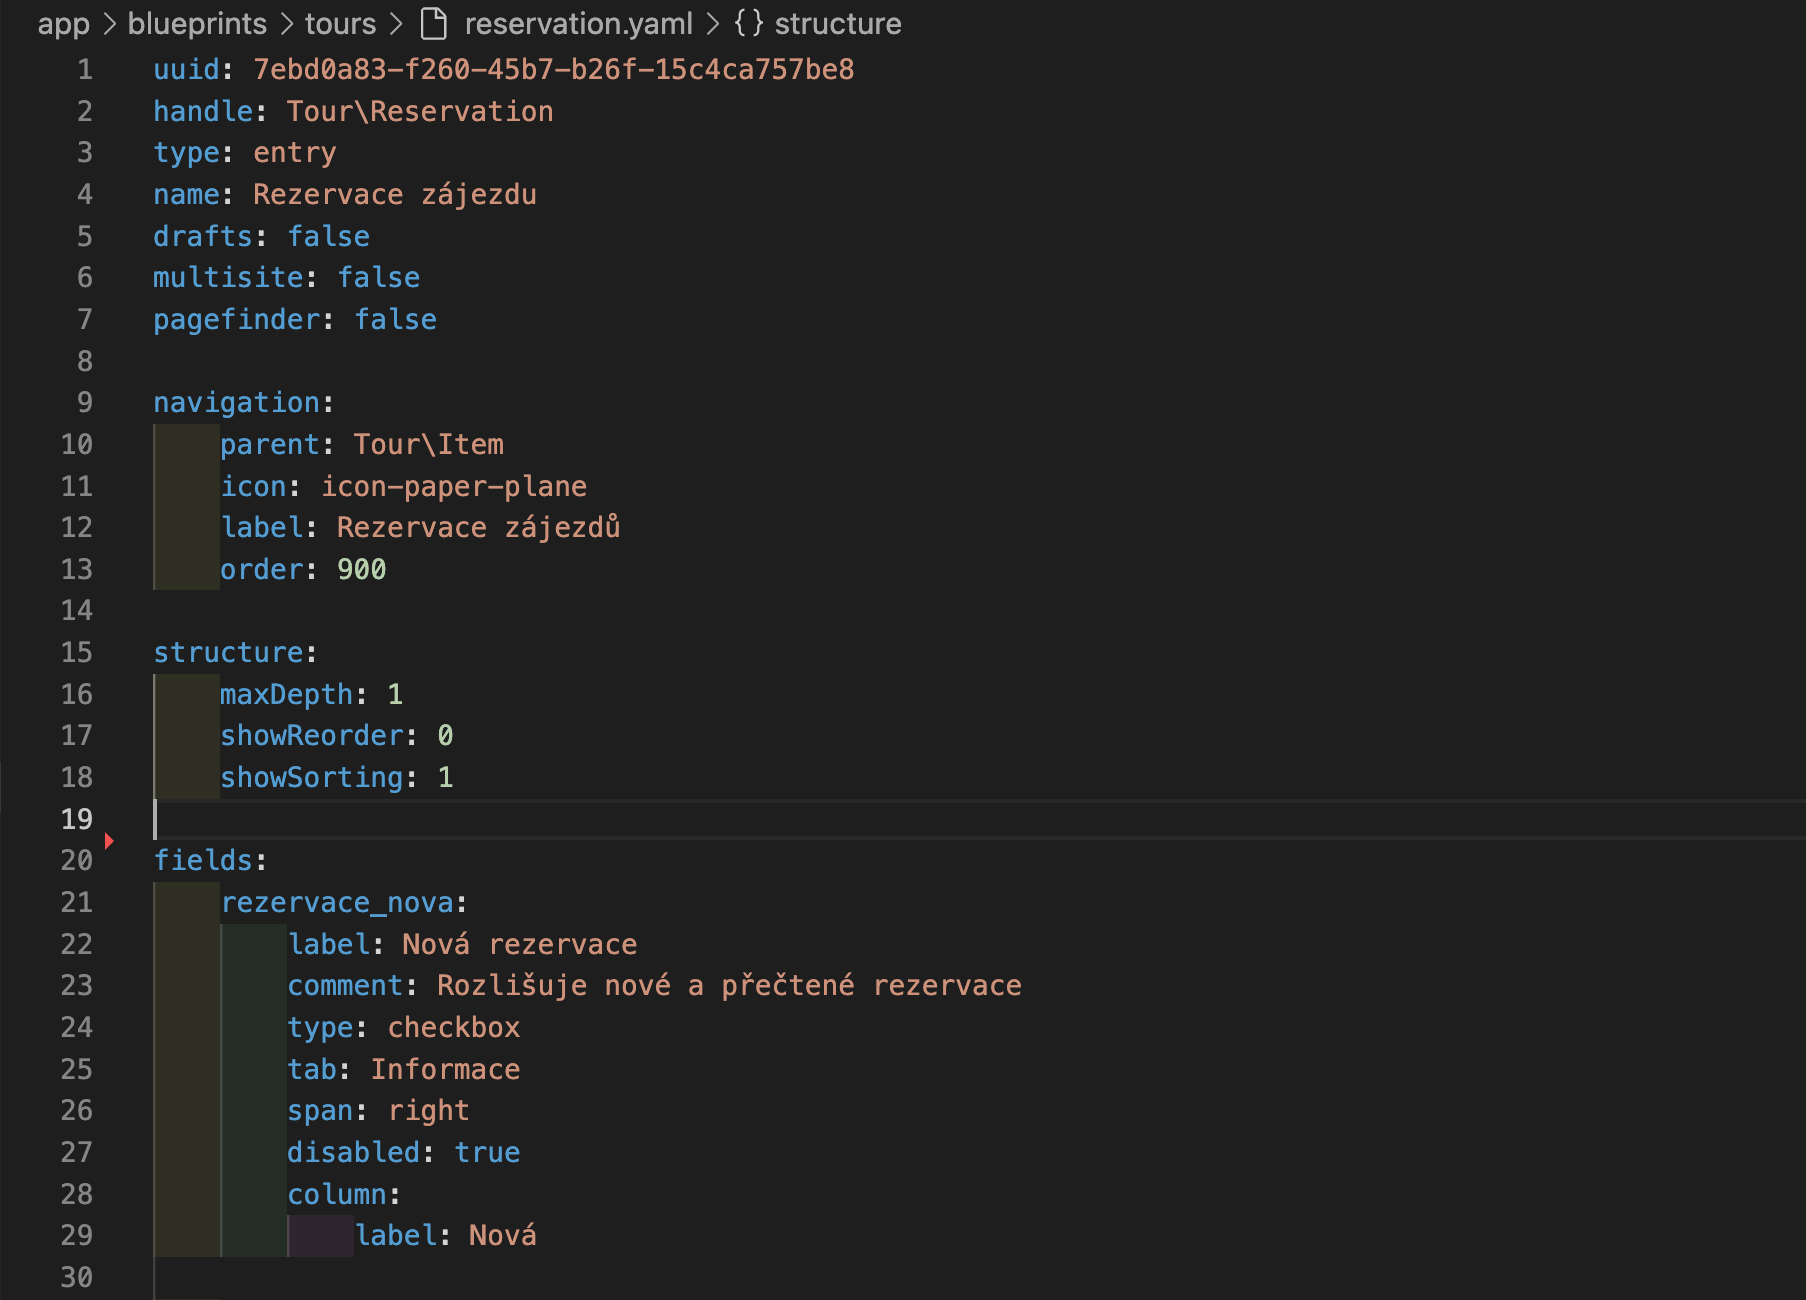The height and width of the screenshot is (1300, 1806).
Task: Click the comment text 'Rozlišuje nové a přečtené rezervace'
Action: click(730, 985)
